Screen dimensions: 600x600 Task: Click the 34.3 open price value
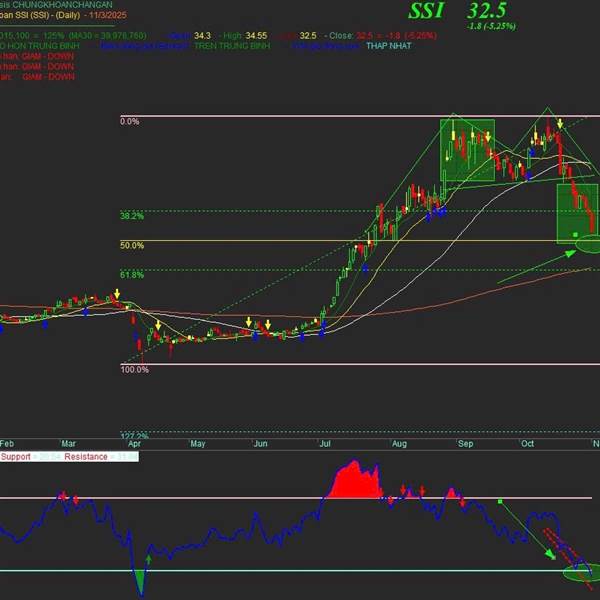click(202, 36)
